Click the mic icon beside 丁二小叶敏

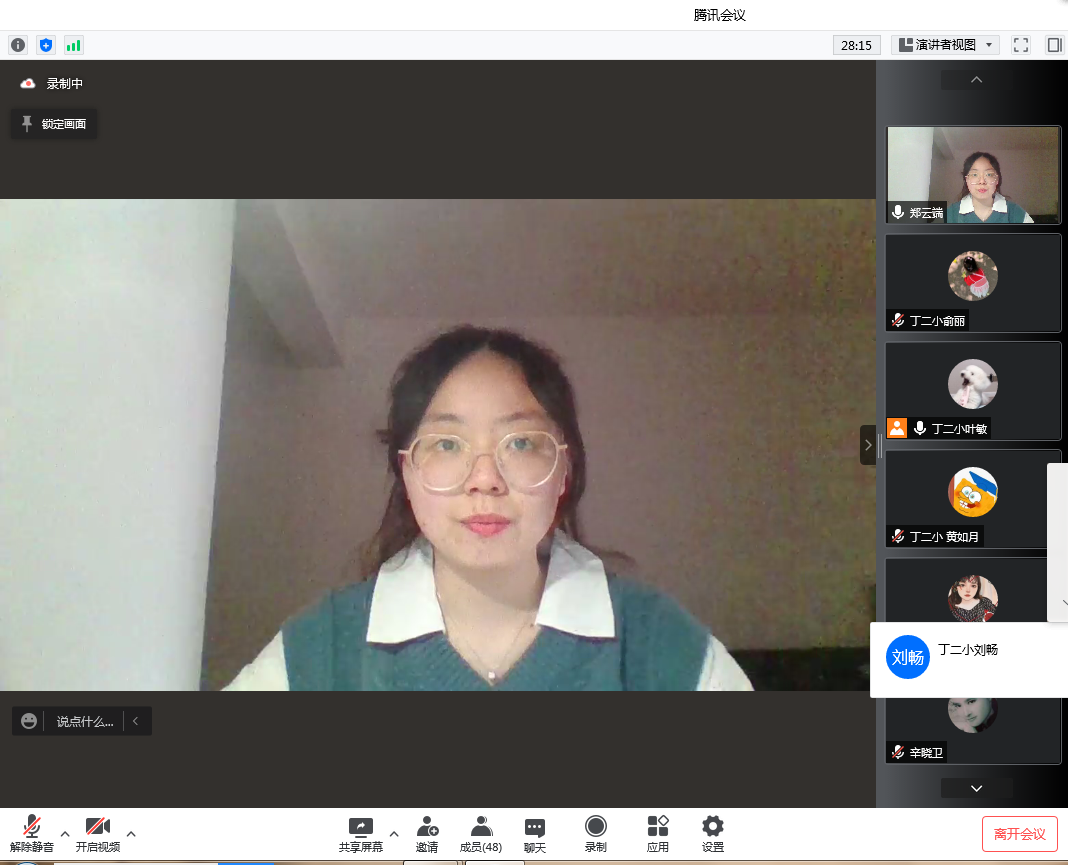coord(920,428)
